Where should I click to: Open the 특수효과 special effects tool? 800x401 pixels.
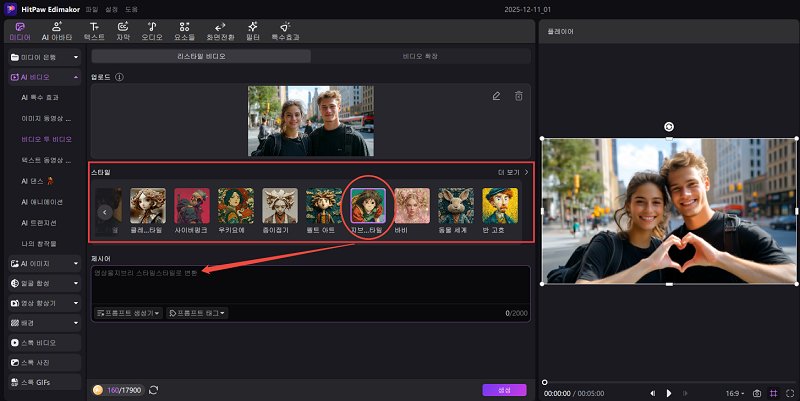coord(285,29)
